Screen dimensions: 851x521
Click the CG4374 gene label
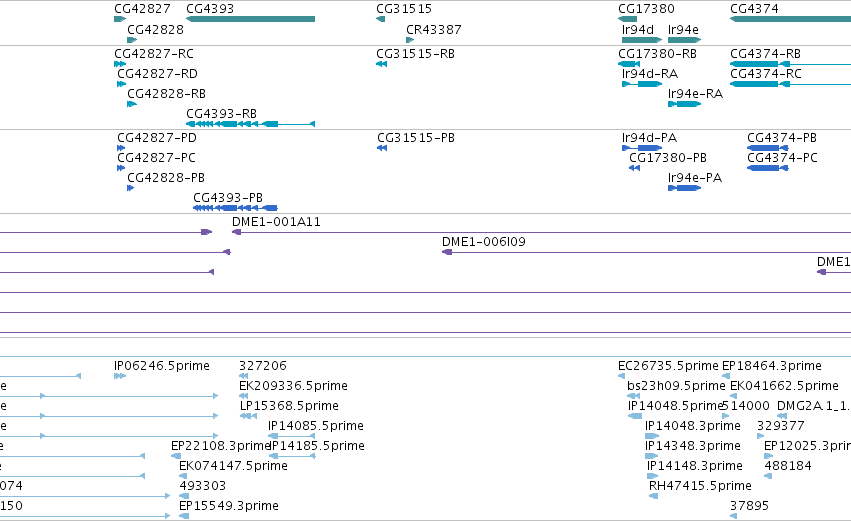point(754,9)
